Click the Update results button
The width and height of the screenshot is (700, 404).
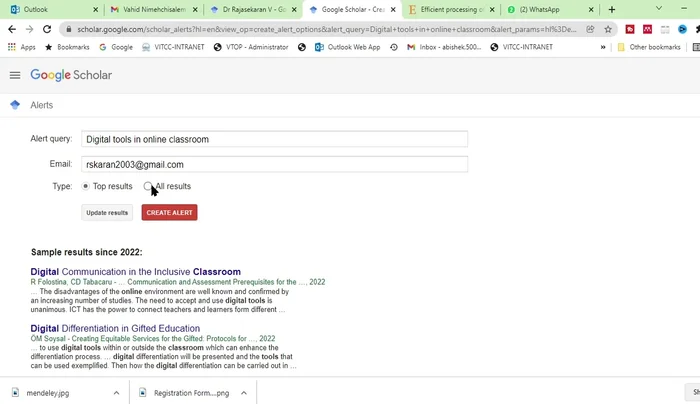(107, 213)
